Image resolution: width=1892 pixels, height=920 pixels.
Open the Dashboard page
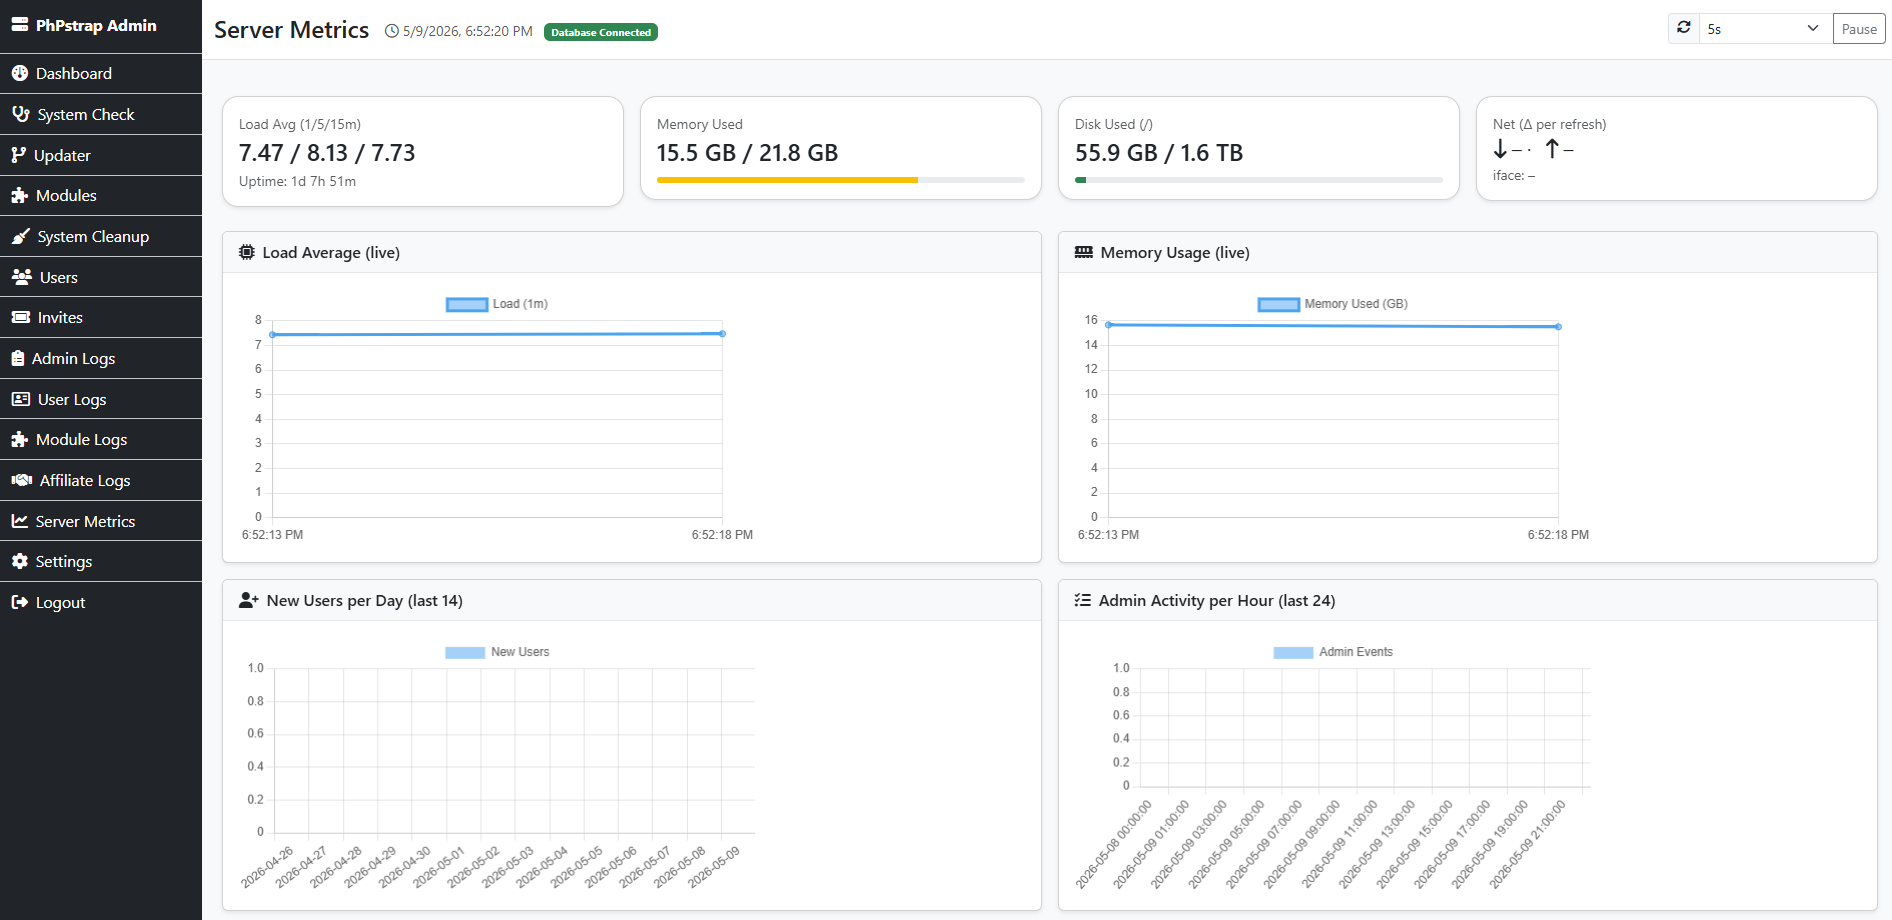[x=101, y=73]
